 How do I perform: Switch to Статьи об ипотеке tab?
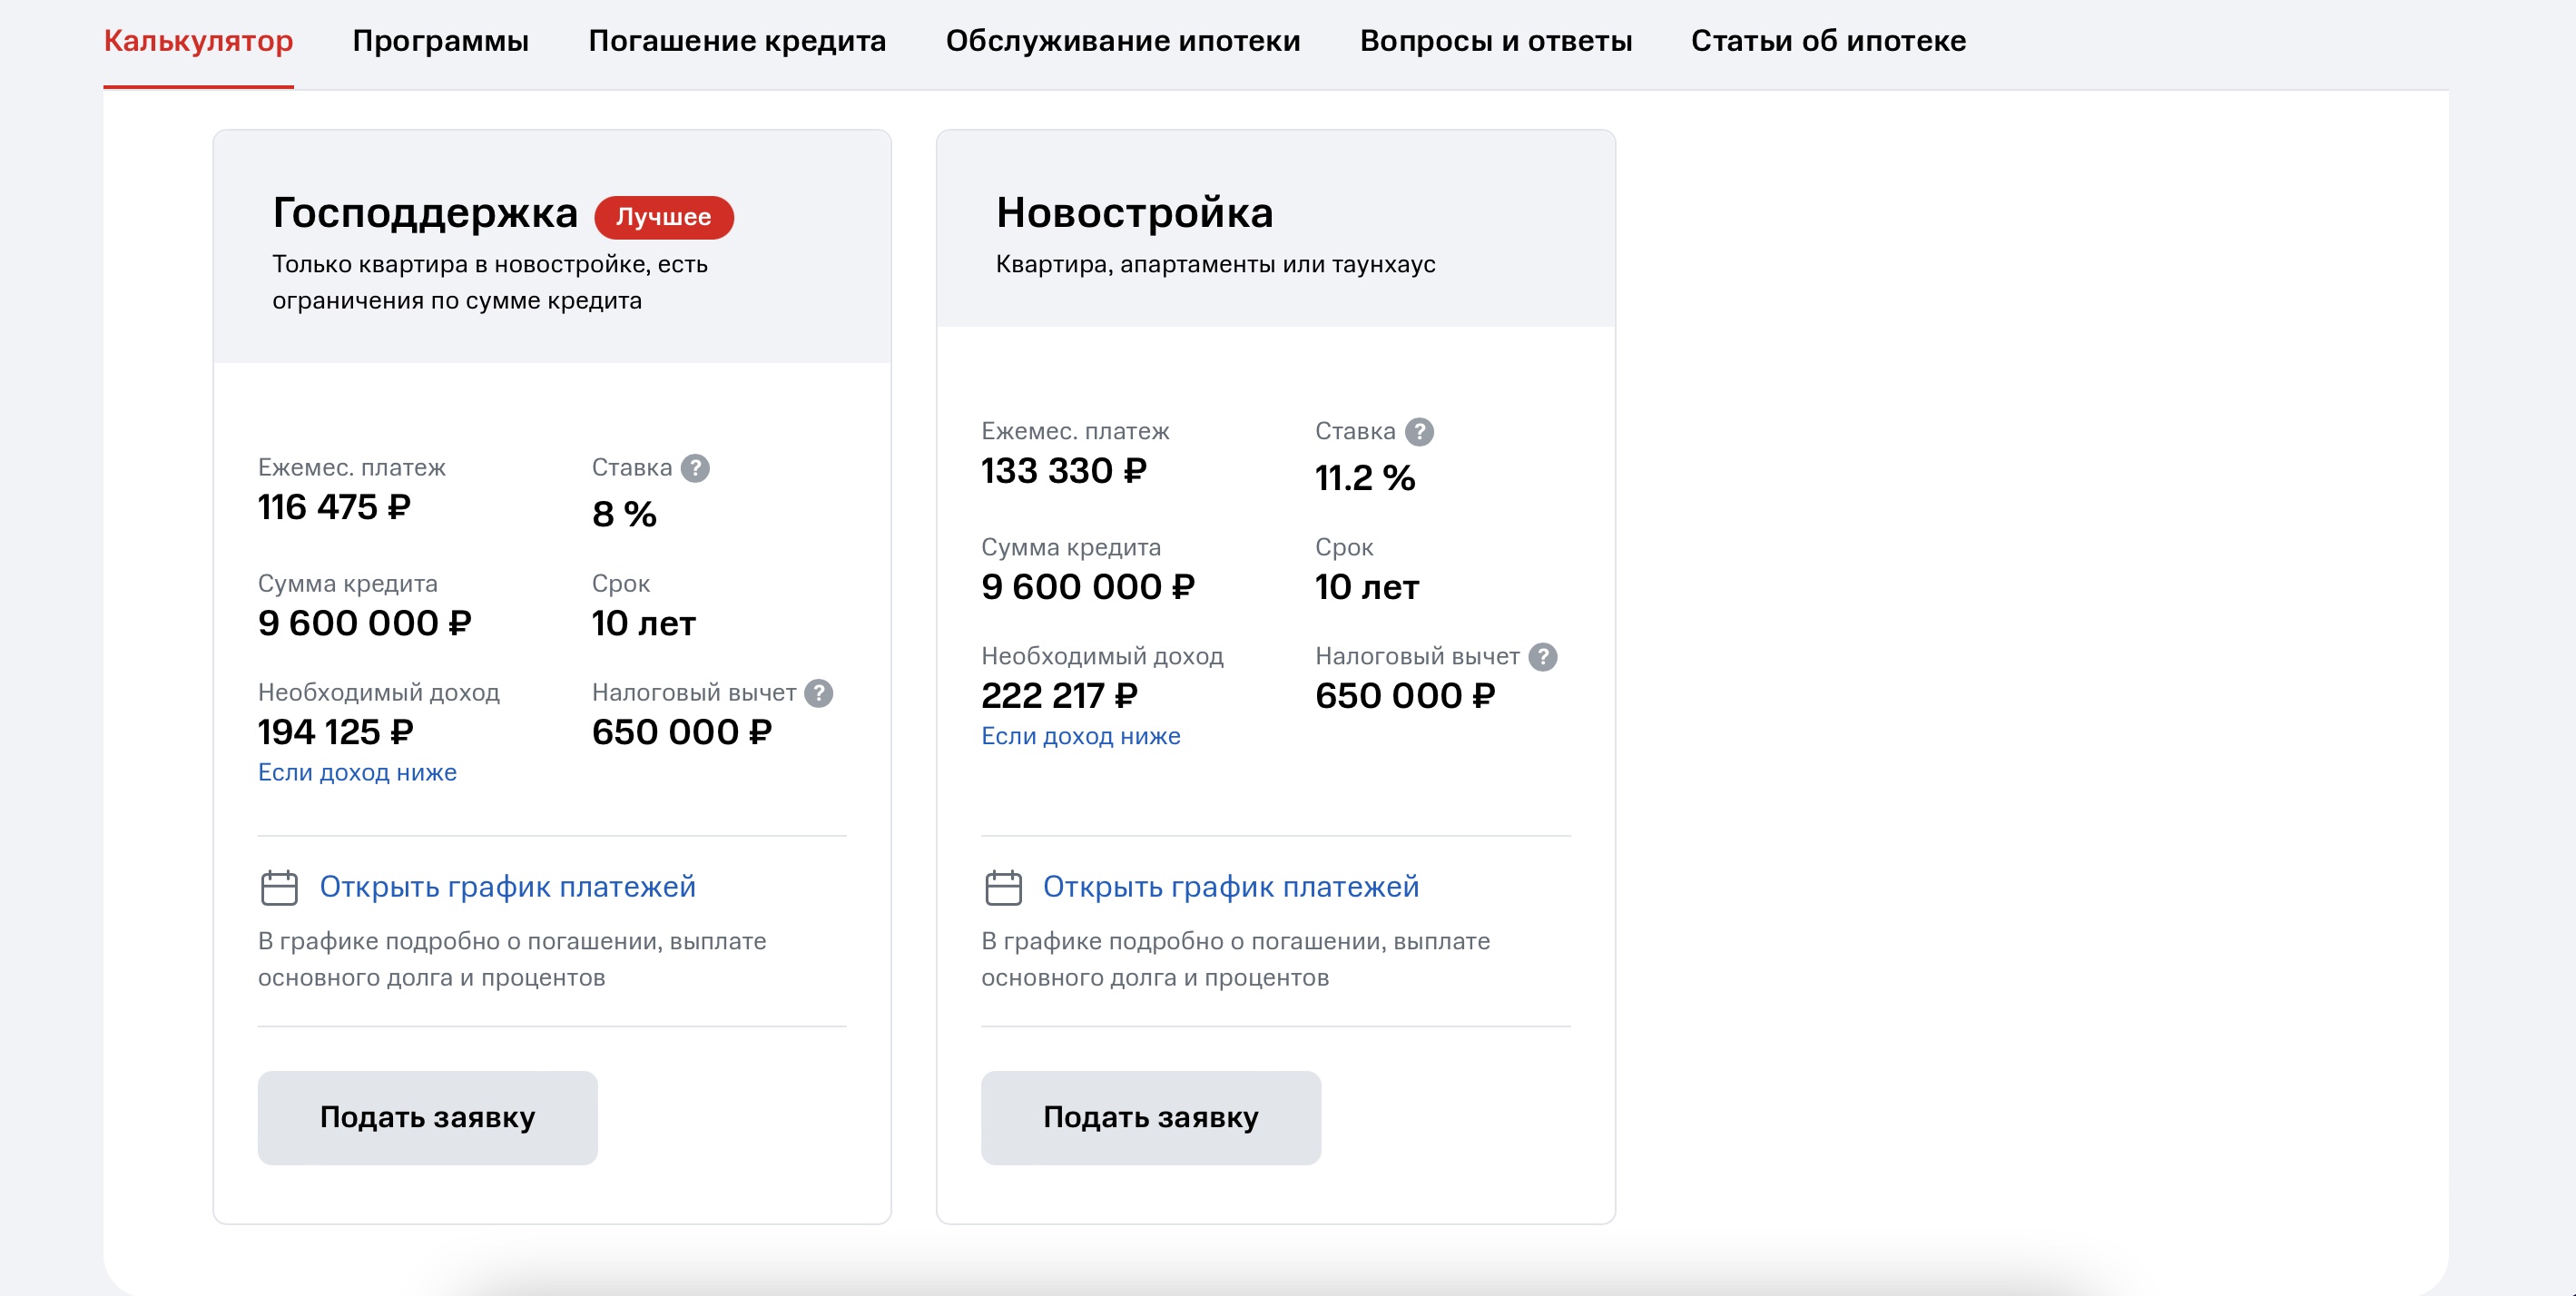pos(1828,41)
